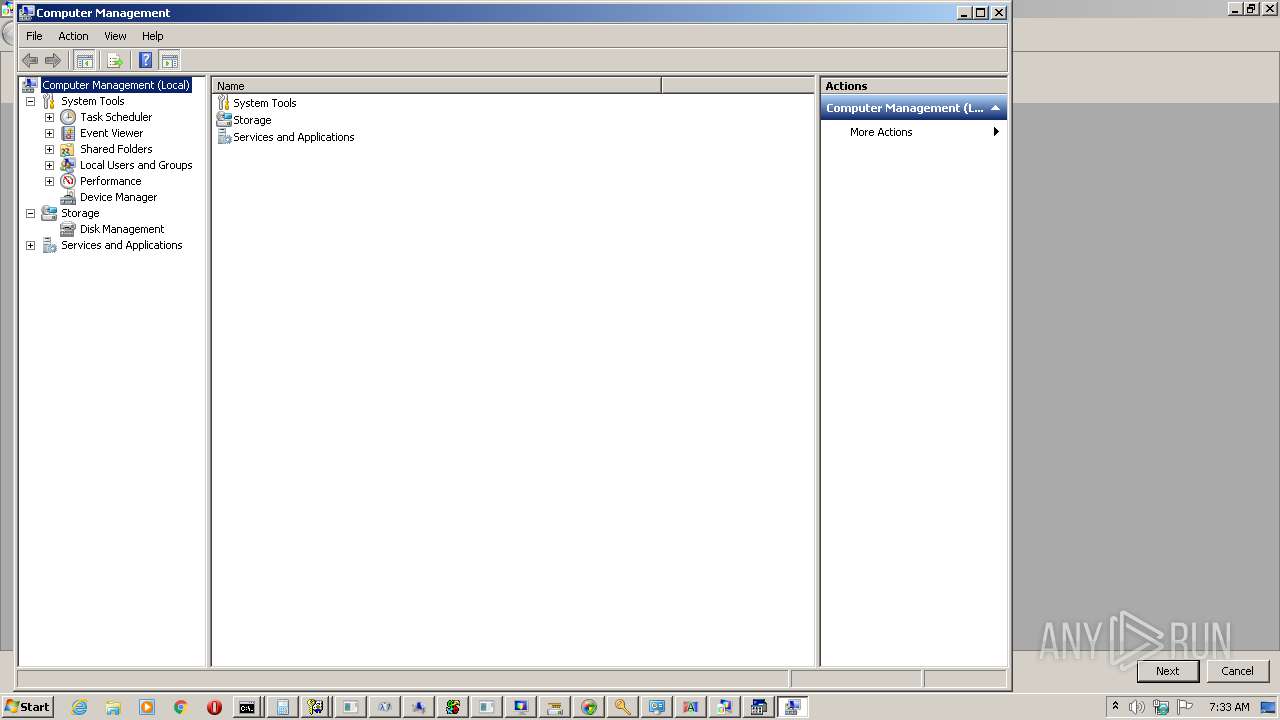Select Event Viewer icon in tree
This screenshot has height=720, width=1280.
click(x=68, y=133)
